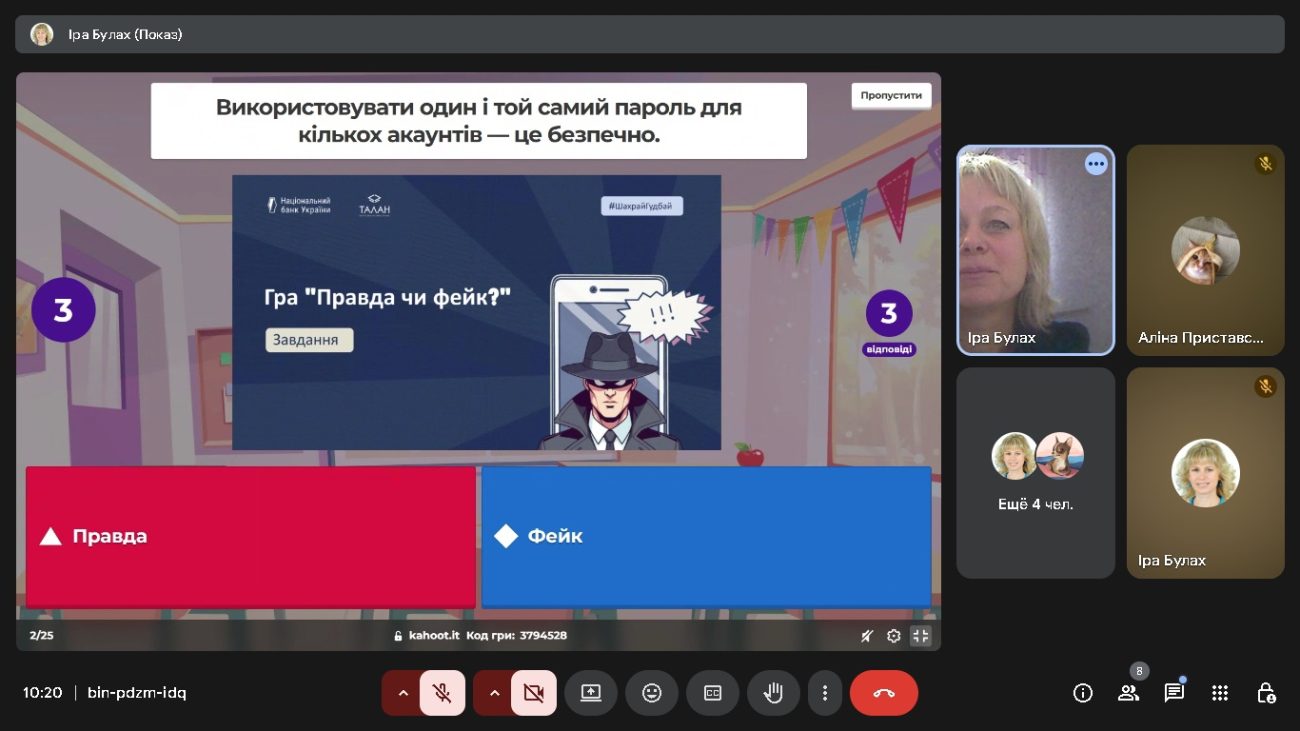Open activities grid icon

[1220, 693]
